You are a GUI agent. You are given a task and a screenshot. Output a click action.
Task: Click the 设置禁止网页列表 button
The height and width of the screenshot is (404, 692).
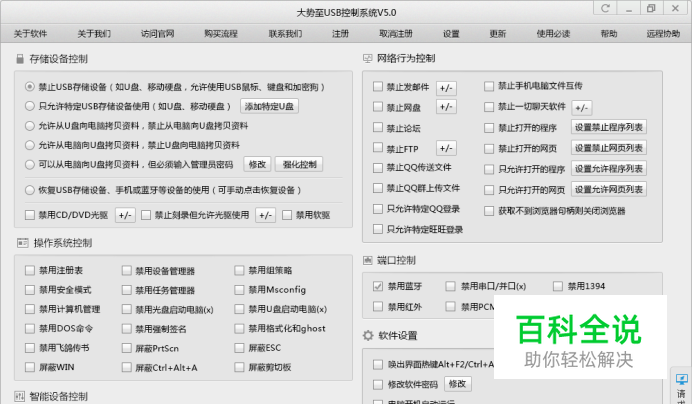tap(609, 148)
